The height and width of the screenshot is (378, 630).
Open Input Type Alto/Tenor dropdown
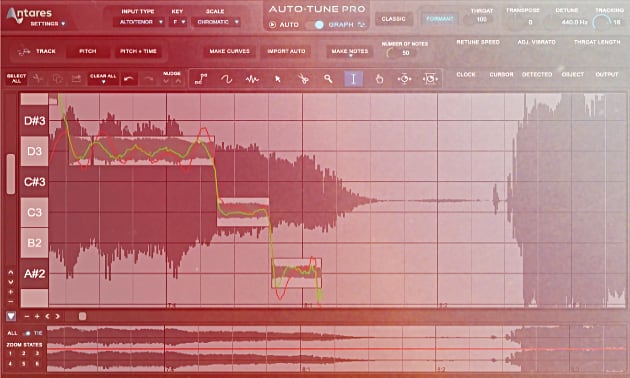pyautogui.click(x=139, y=22)
